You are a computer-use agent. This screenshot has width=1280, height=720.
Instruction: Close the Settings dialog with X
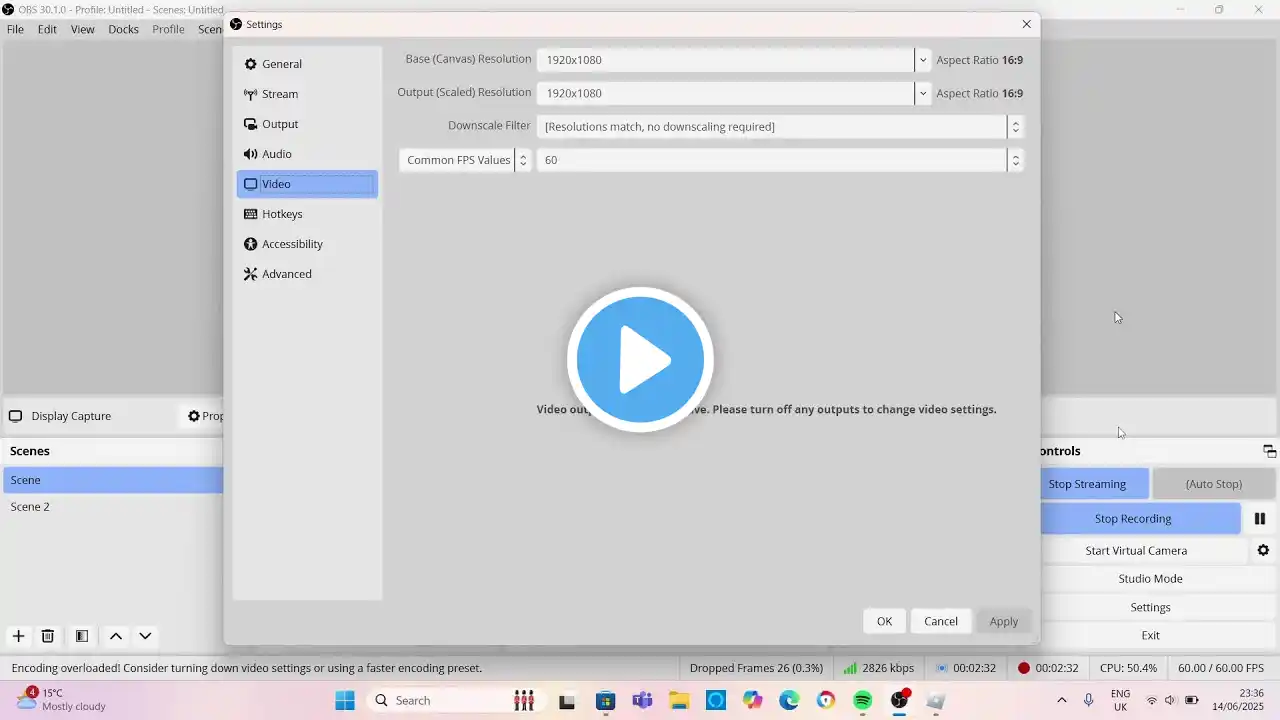pos(1026,24)
